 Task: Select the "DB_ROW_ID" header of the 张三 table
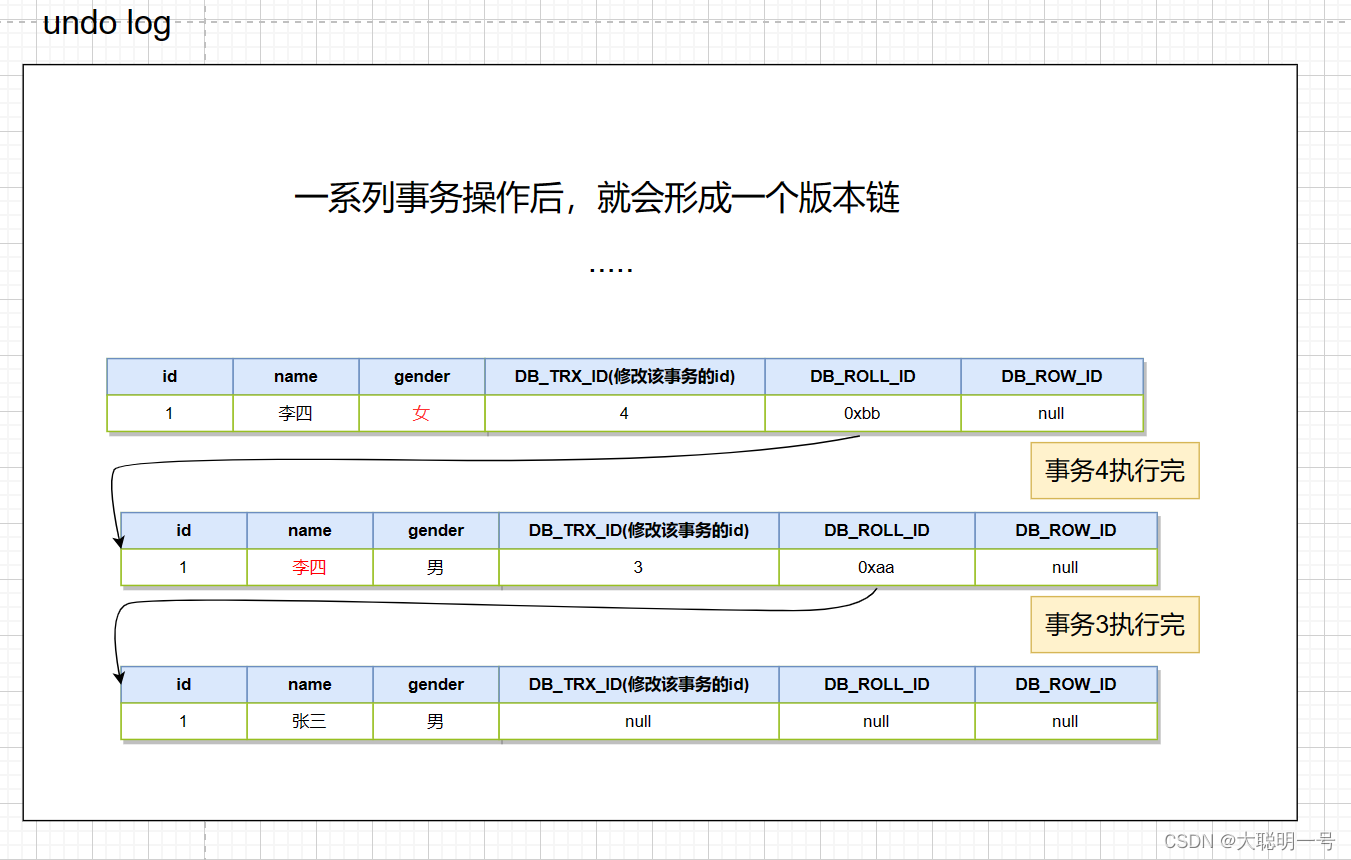pyautogui.click(x=1066, y=685)
